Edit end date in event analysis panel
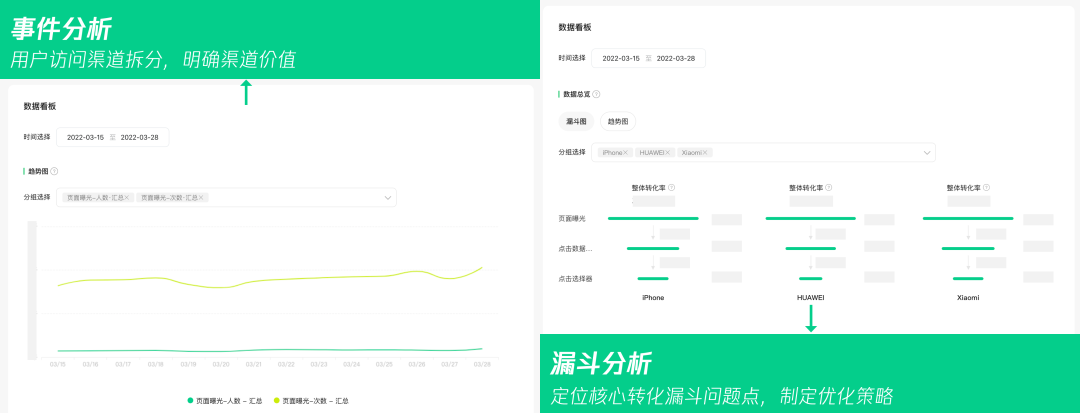The image size is (1080, 413). 140,138
